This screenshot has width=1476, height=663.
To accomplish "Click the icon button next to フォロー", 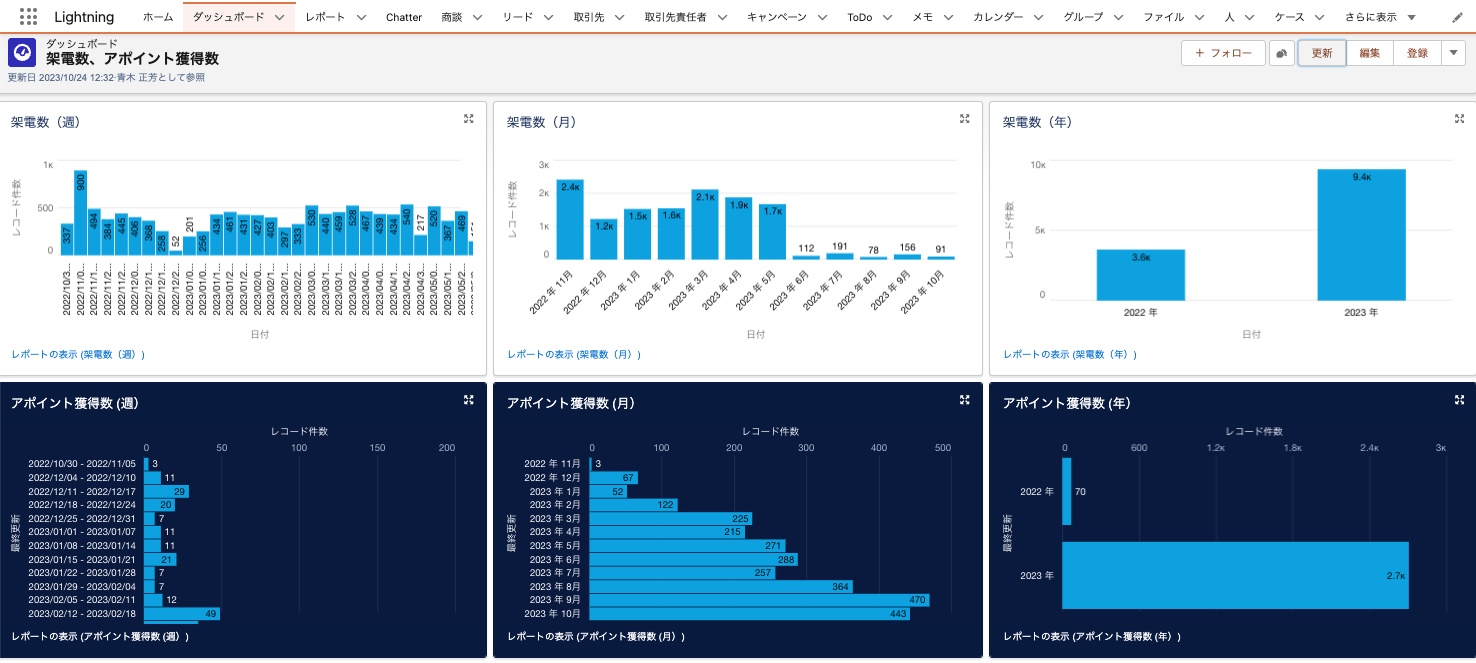I will tap(1281, 53).
